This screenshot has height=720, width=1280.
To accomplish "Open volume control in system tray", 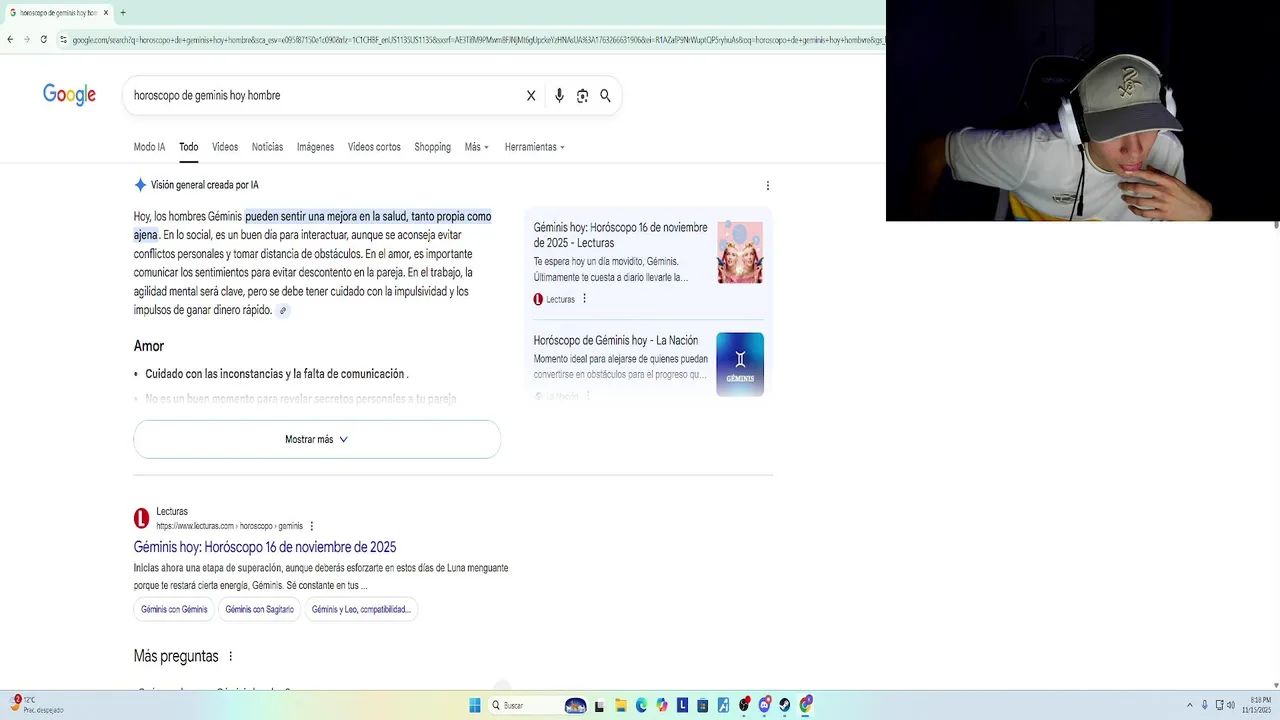I will [x=1230, y=705].
